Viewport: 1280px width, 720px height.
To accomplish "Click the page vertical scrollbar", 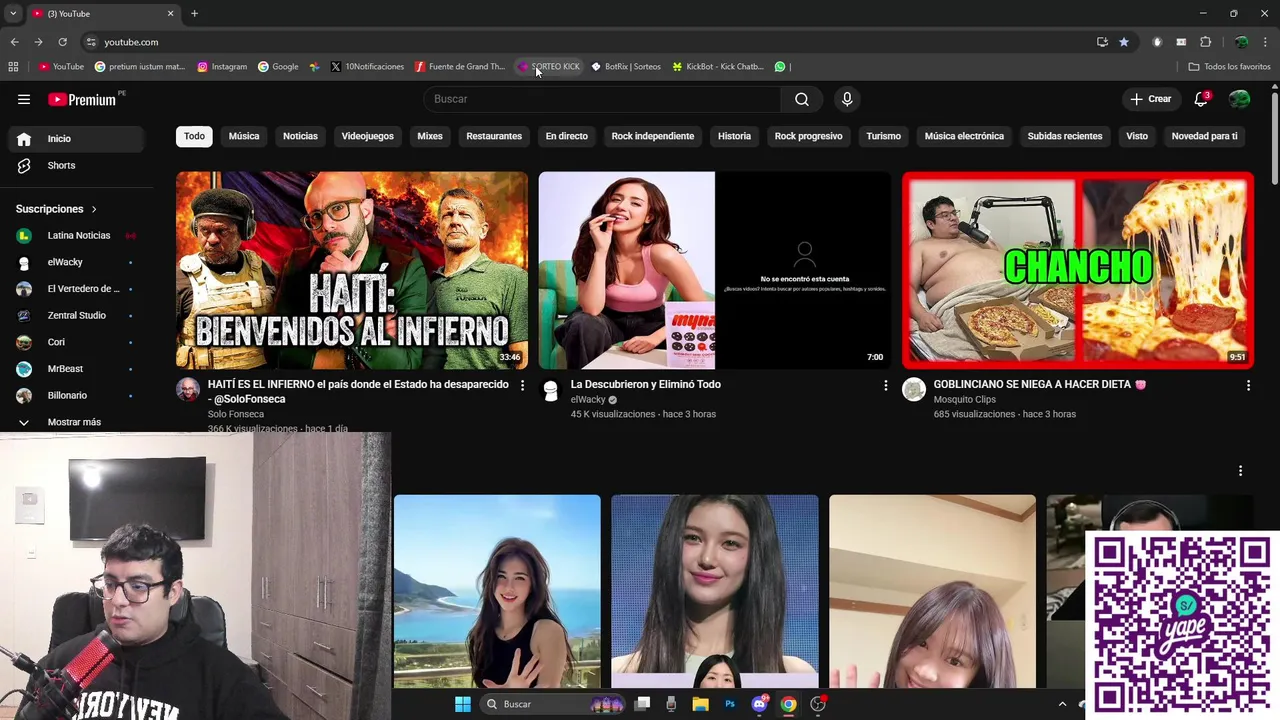I will point(1274,136).
